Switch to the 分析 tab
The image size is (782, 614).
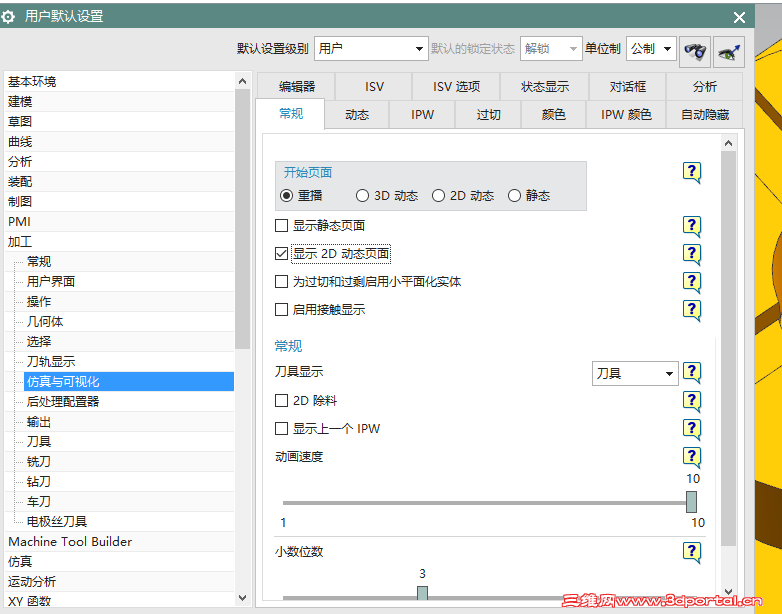(704, 87)
